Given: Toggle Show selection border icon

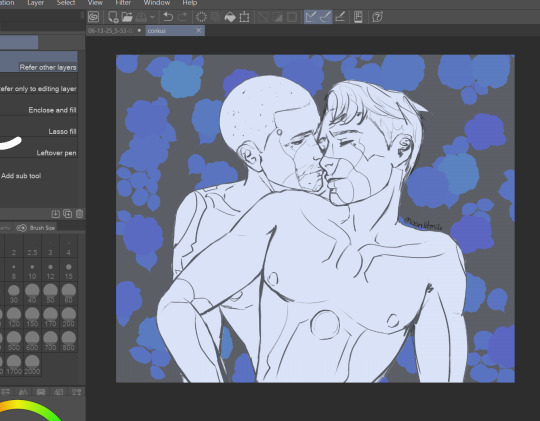Looking at the screenshot, I should click(292, 17).
